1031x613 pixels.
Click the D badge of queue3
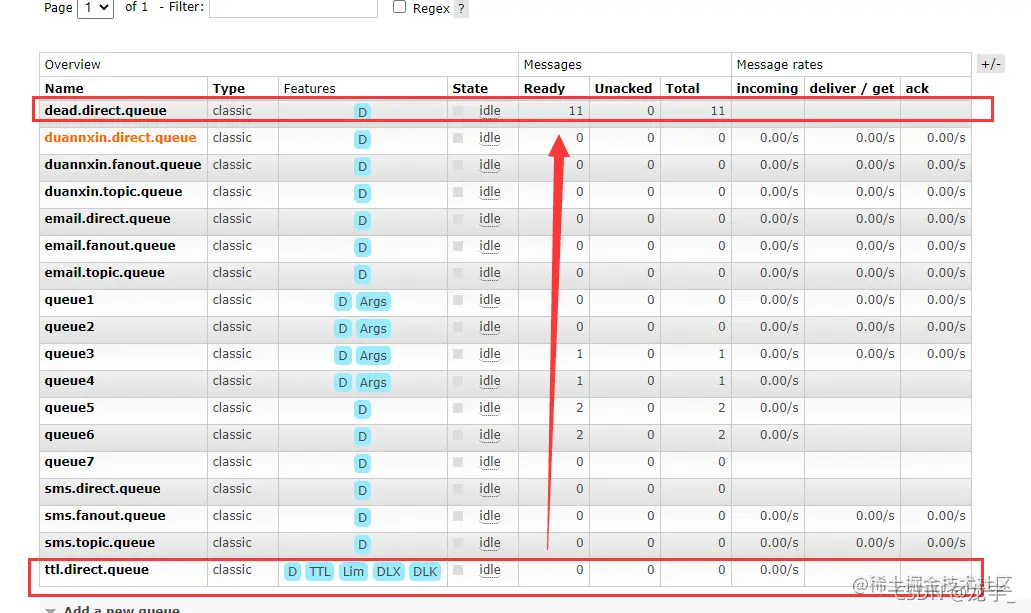coord(343,355)
